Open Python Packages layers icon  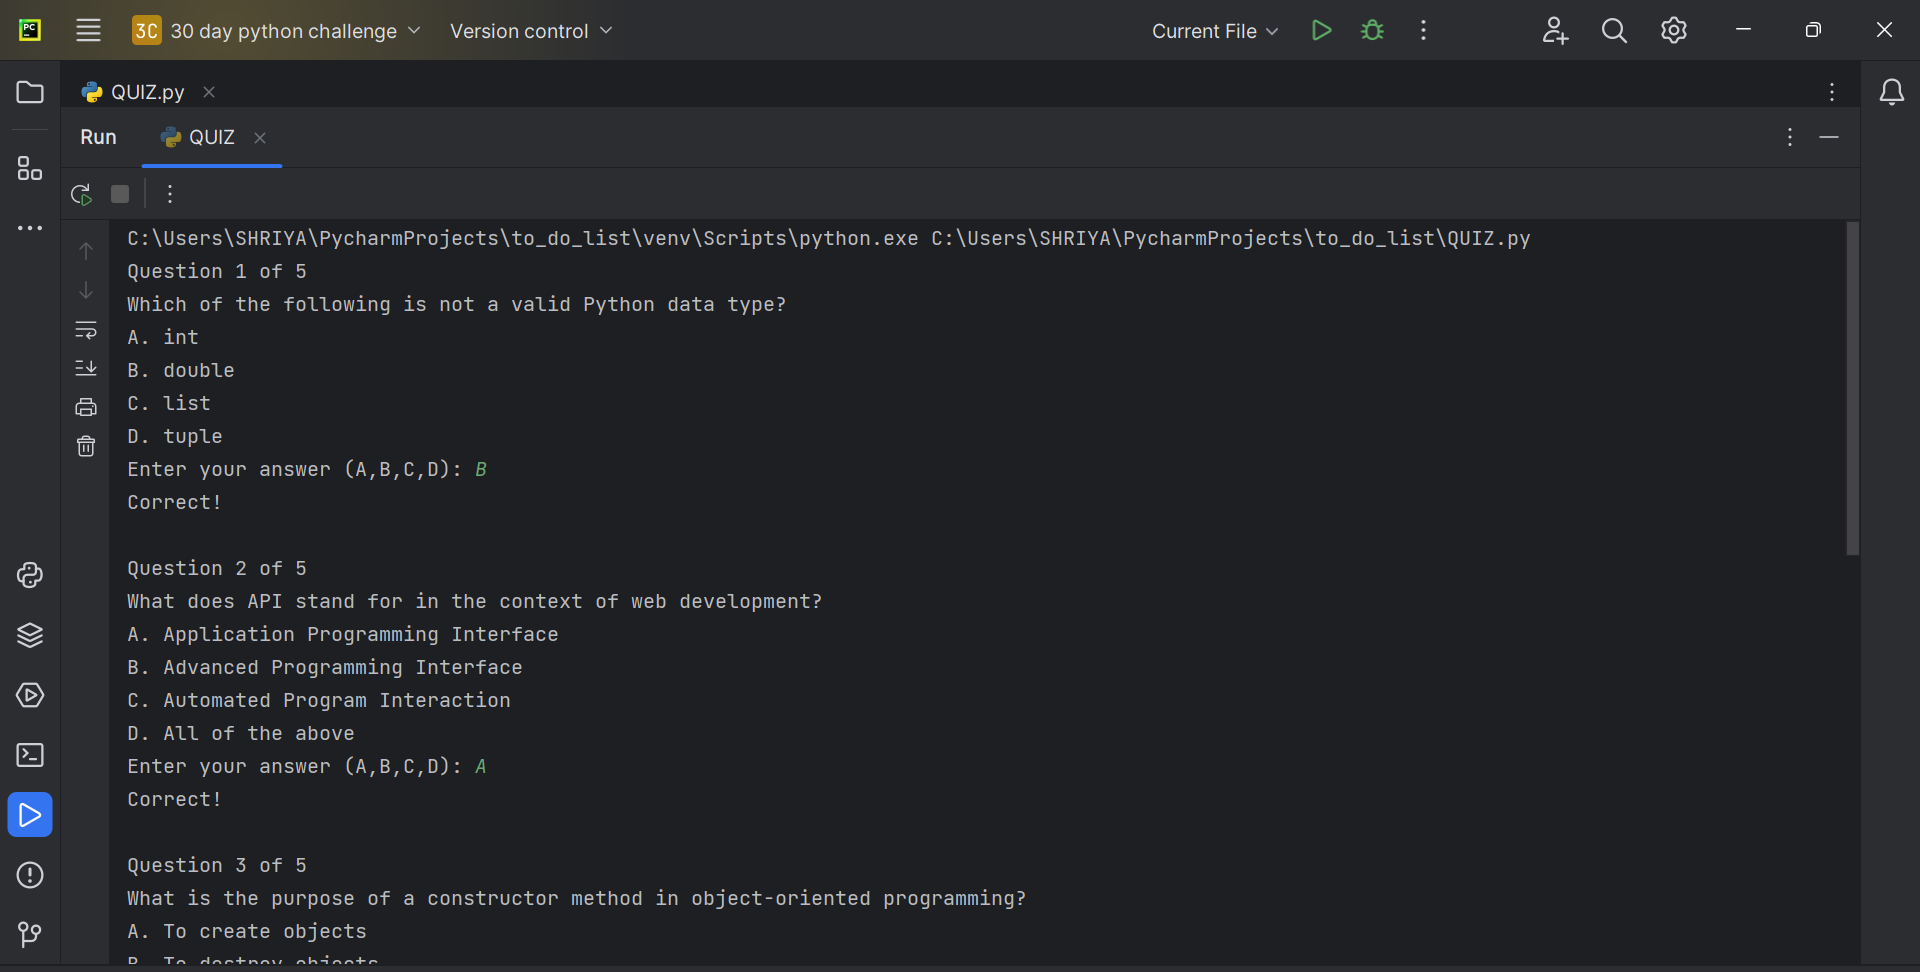[x=30, y=635]
